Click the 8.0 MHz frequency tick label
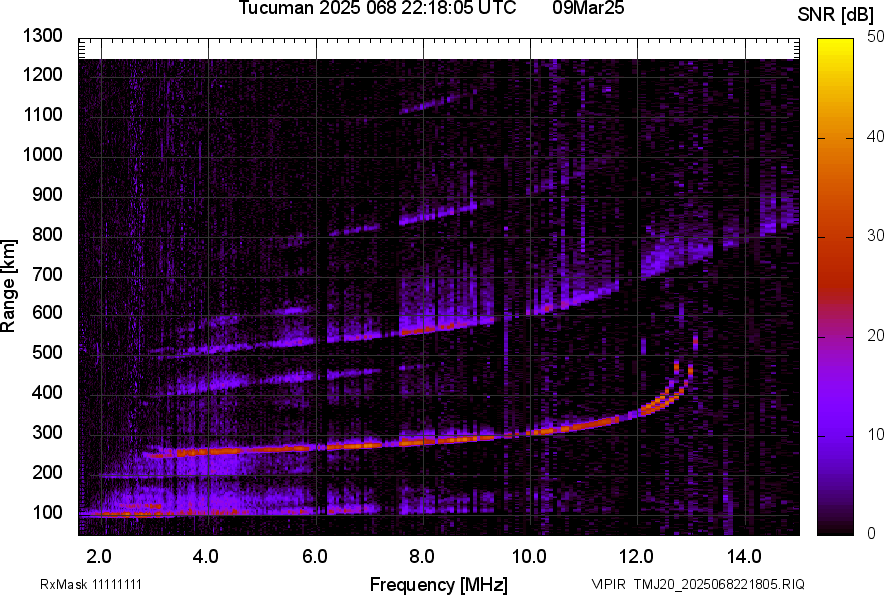Viewport: 884px width, 595px height. 421,556
